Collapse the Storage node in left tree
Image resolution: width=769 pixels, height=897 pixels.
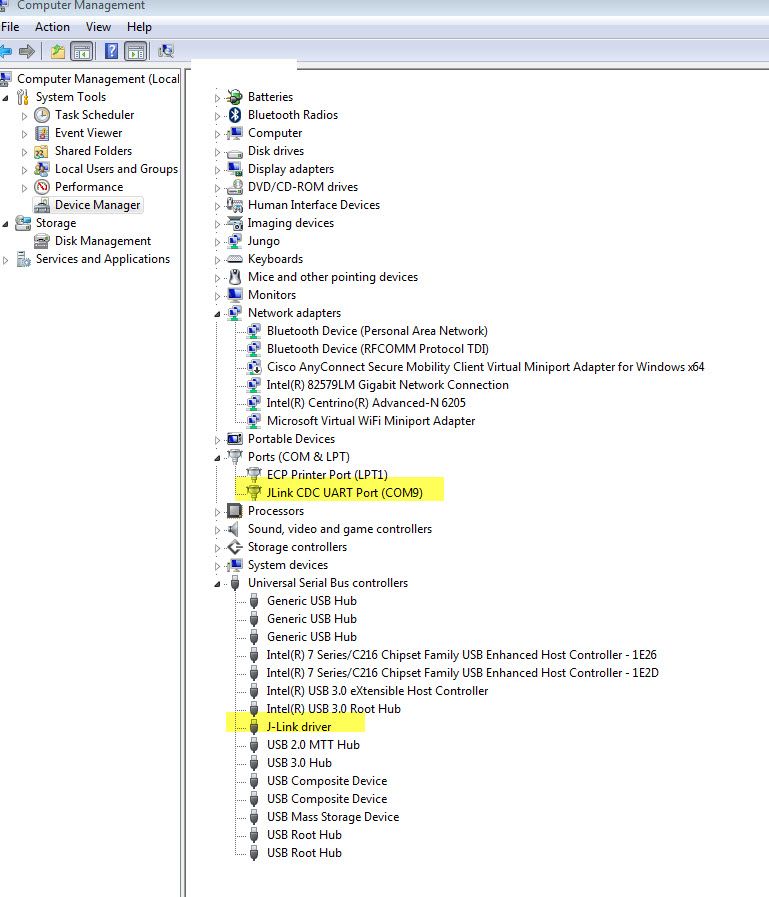[x=6, y=224]
